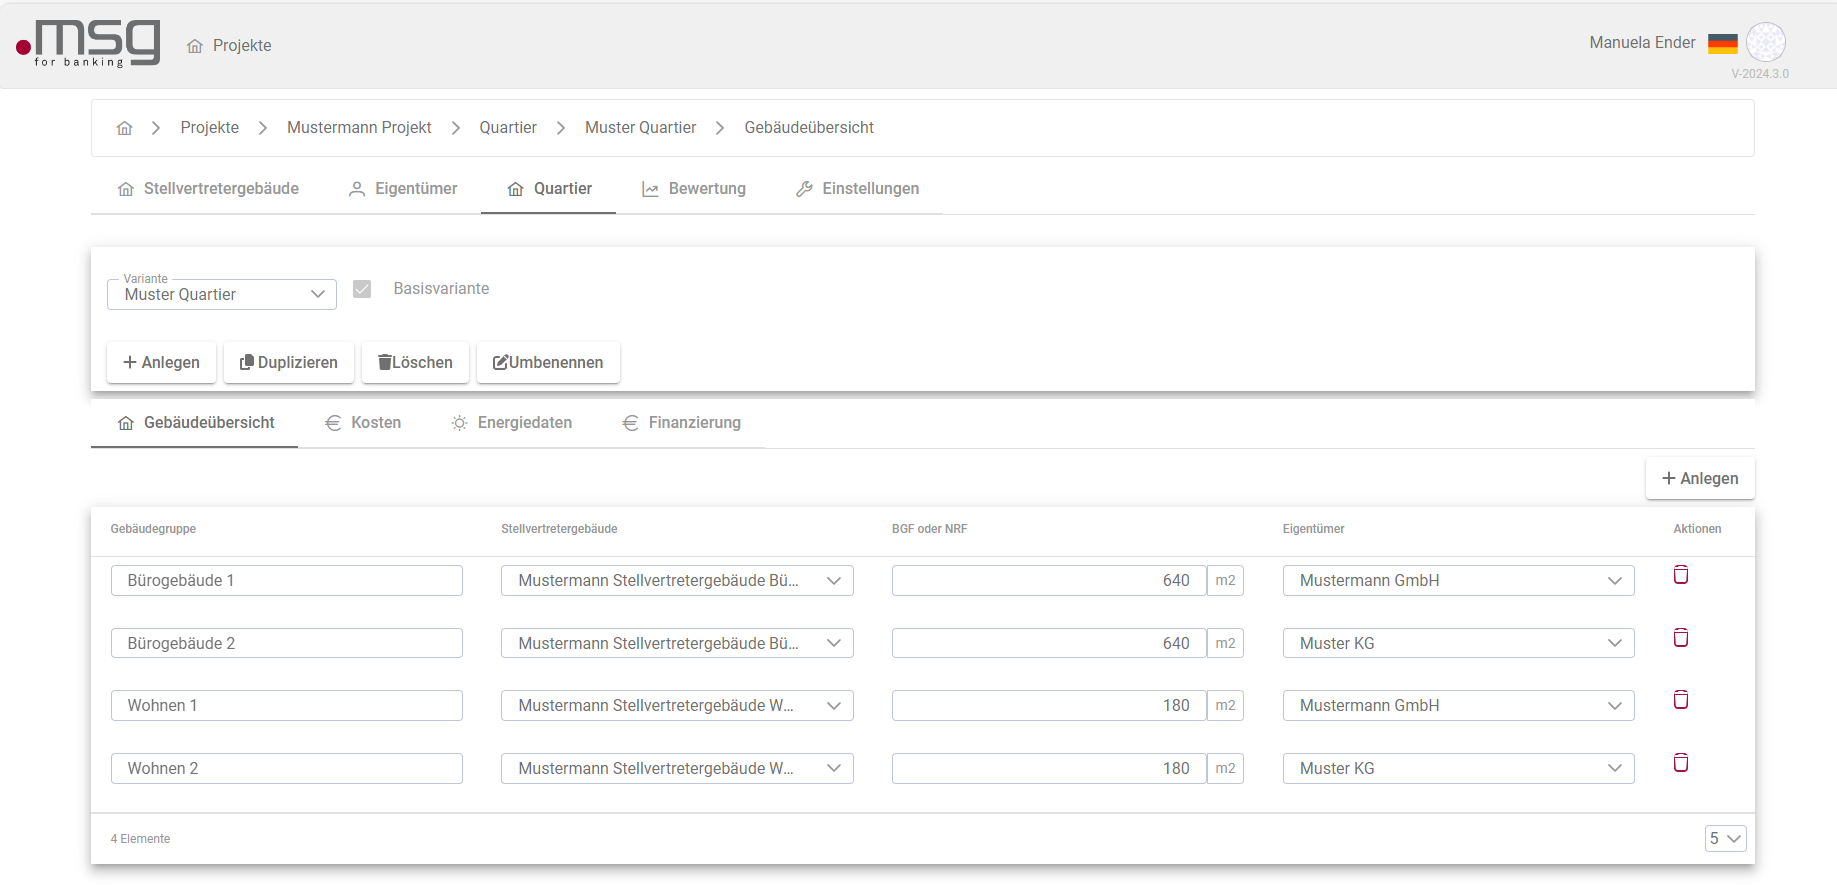Remove Wohnen 1 row using trash icon

click(x=1680, y=700)
